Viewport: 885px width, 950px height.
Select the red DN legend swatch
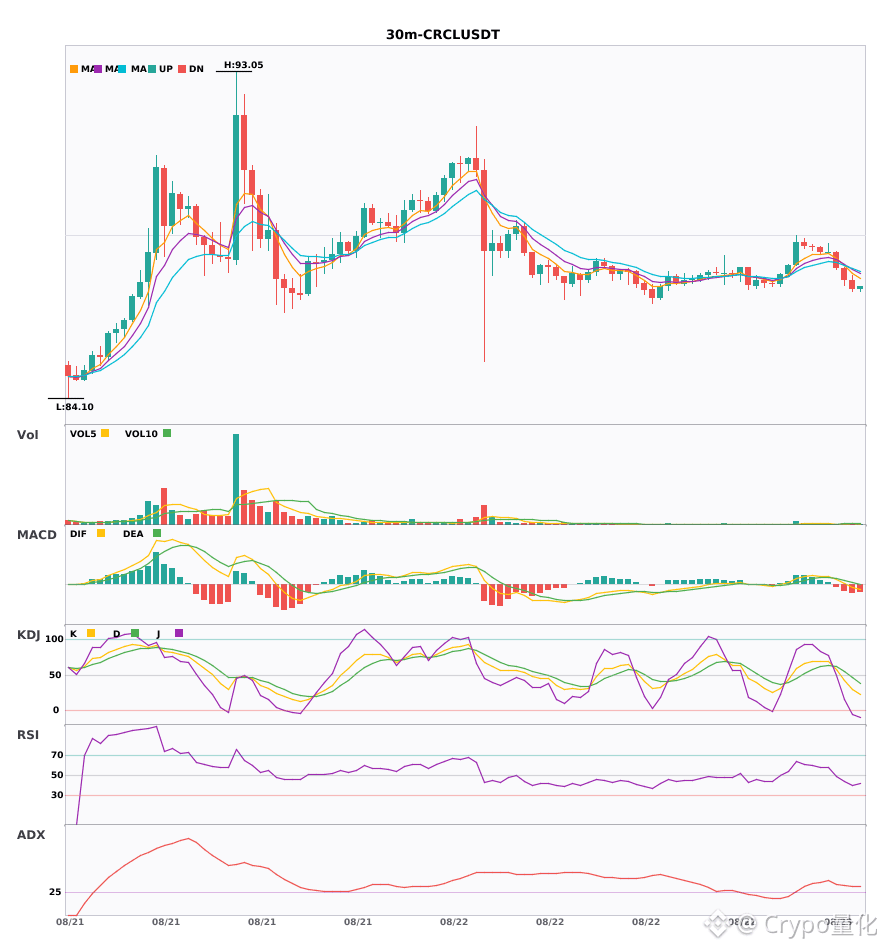coord(182,69)
